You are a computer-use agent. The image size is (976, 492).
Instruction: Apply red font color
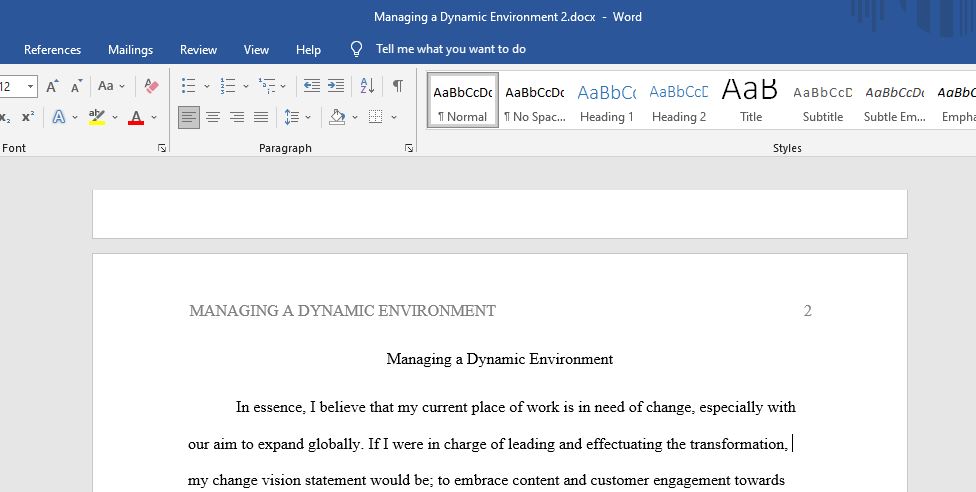coord(136,117)
